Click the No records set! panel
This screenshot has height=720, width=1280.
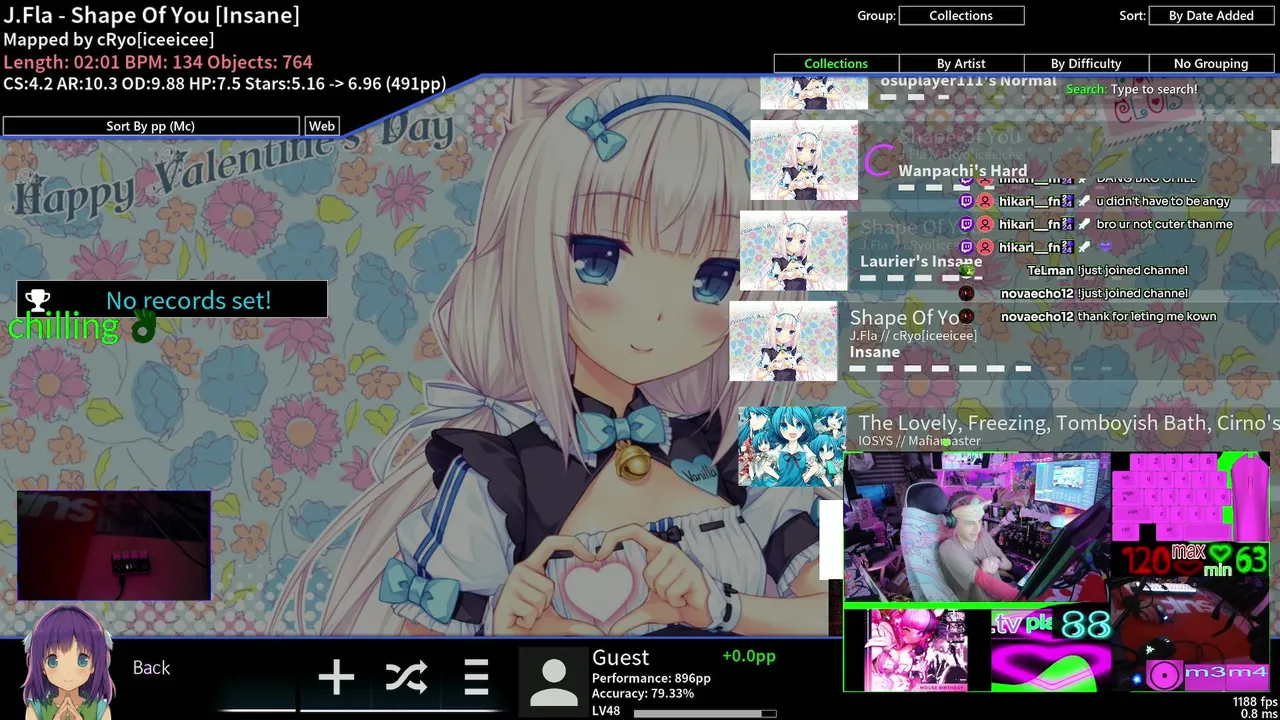tap(172, 300)
